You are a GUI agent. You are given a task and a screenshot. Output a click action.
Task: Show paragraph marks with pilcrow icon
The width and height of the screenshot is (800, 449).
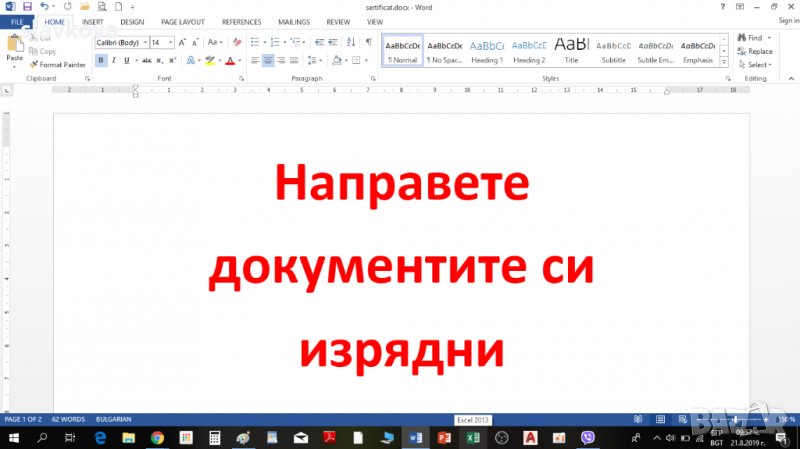[368, 42]
